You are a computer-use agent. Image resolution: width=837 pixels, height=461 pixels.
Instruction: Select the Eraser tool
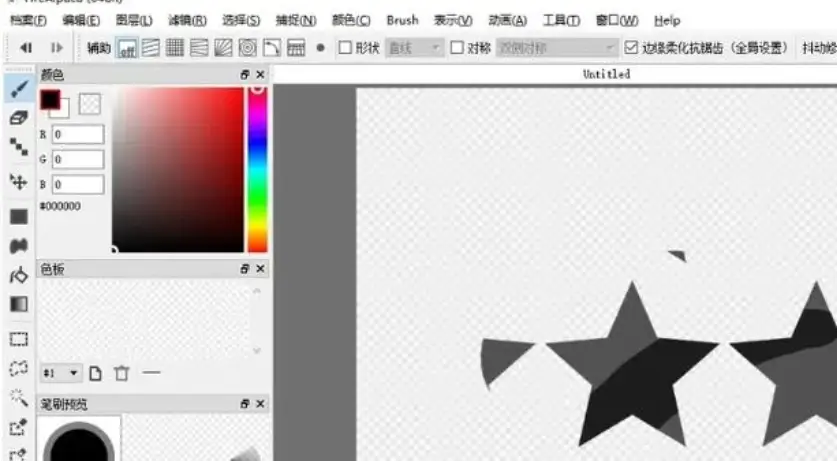pyautogui.click(x=19, y=117)
